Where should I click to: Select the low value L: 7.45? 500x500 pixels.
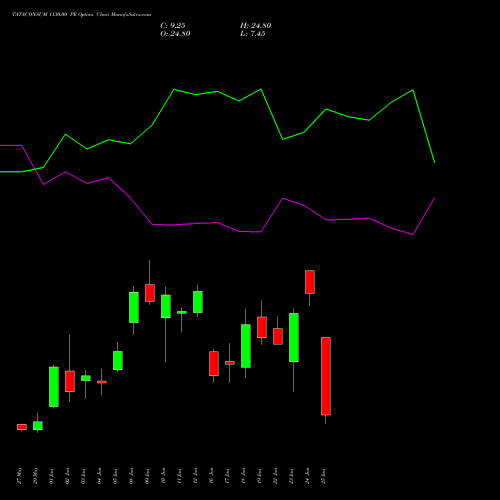253,34
